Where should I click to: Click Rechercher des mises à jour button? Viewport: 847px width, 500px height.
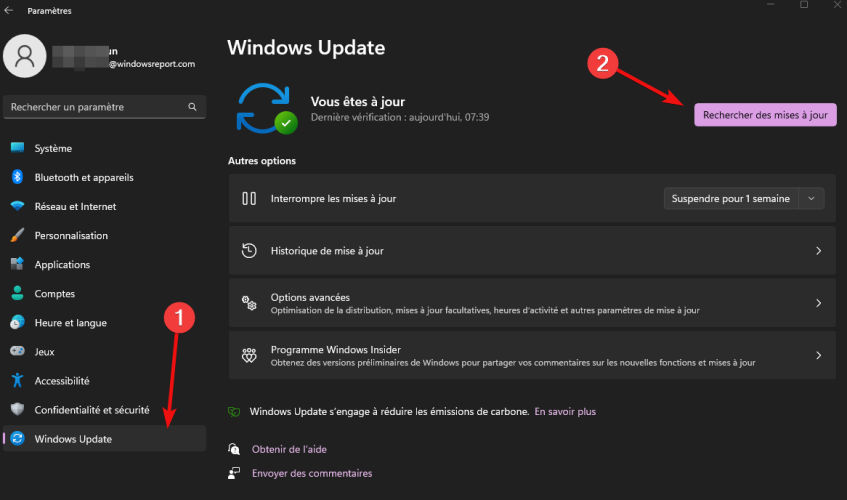tap(765, 114)
